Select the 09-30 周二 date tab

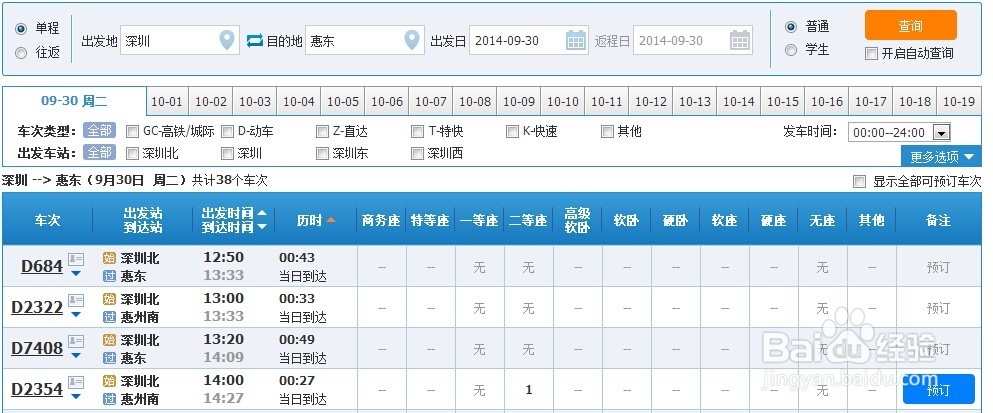point(74,101)
